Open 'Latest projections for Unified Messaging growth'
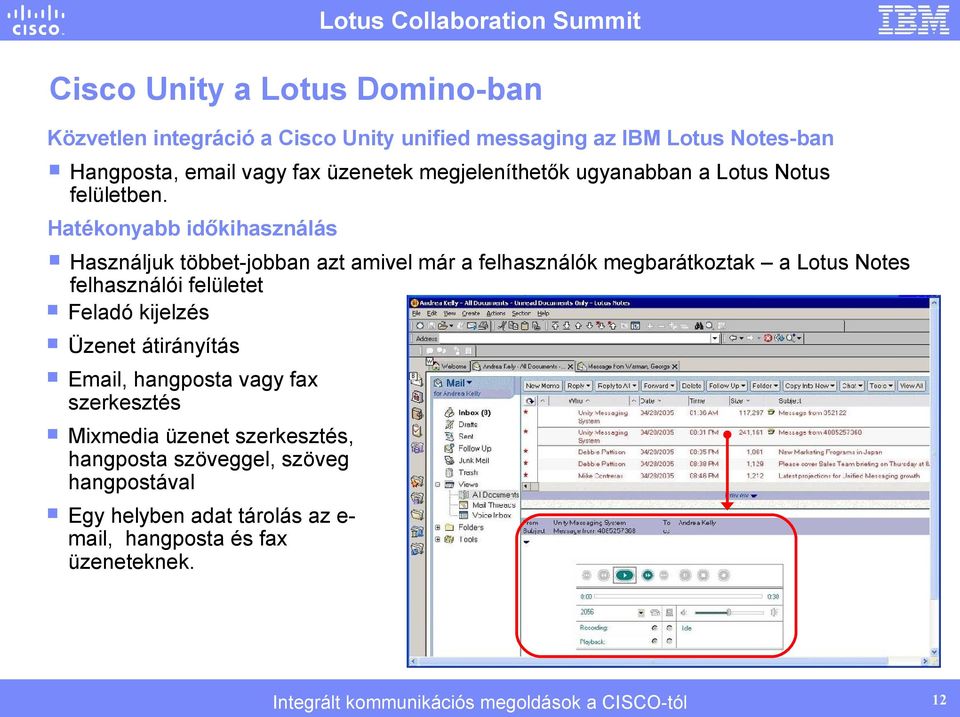The height and width of the screenshot is (717, 960). click(x=849, y=475)
